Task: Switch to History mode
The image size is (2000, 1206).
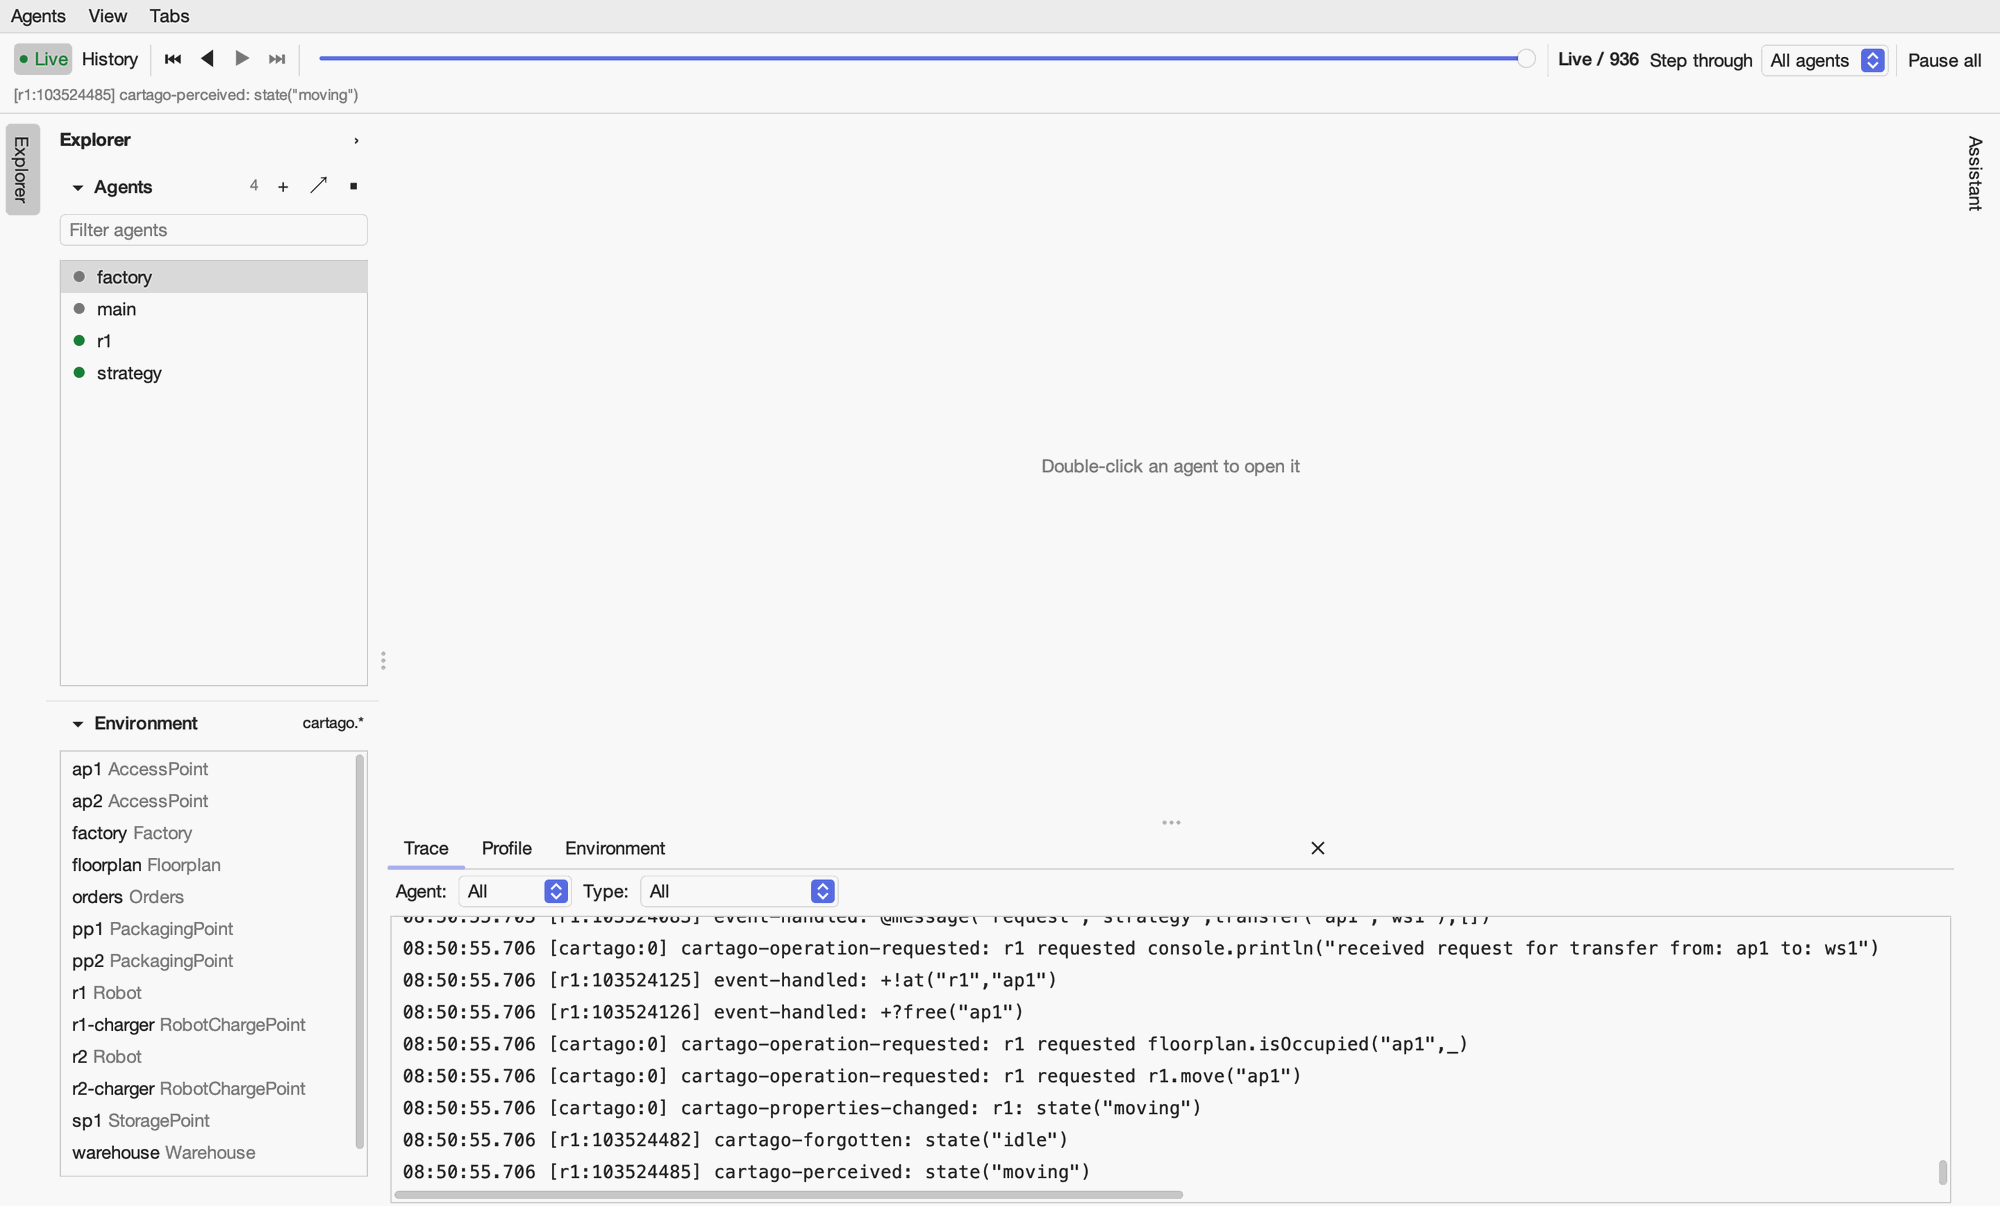Action: click(110, 59)
